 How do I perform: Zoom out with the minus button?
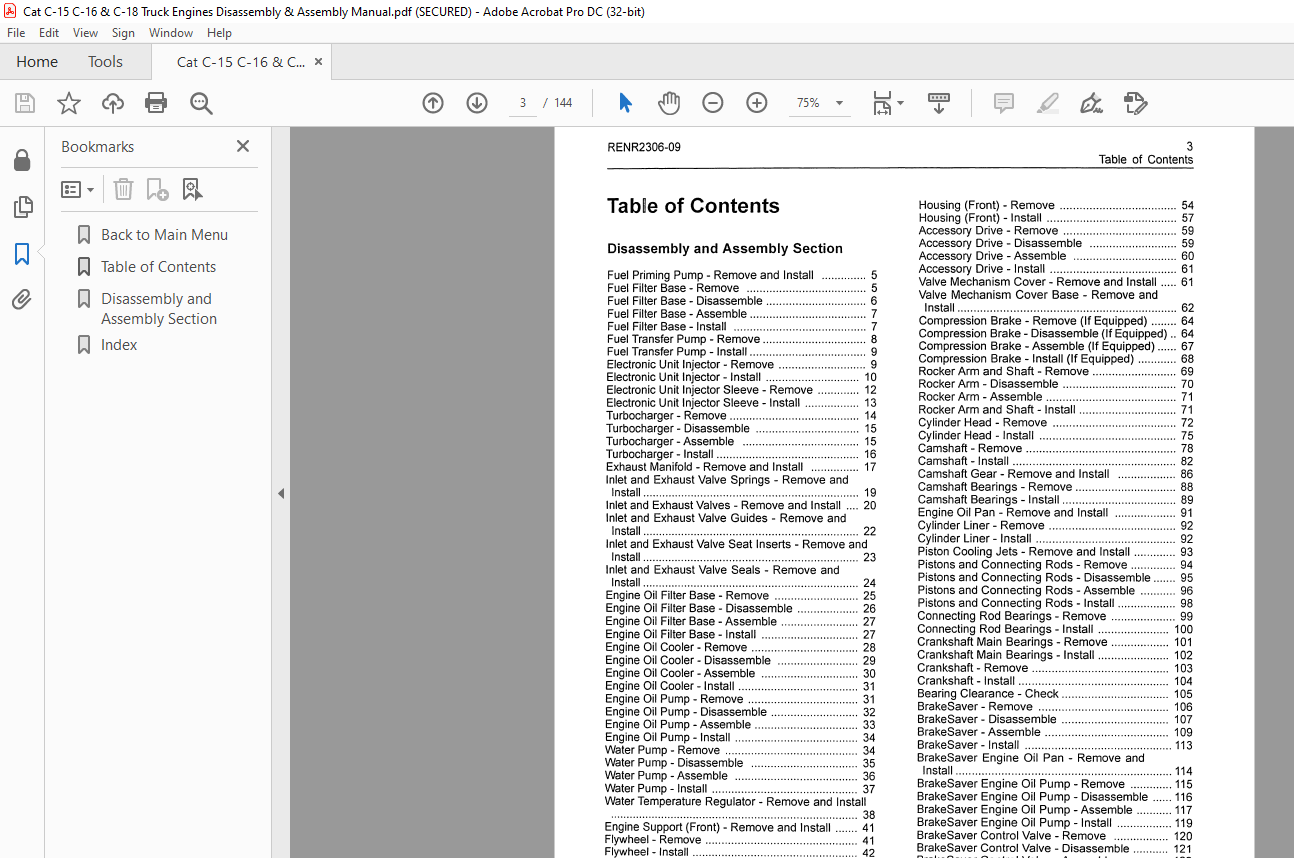point(713,103)
